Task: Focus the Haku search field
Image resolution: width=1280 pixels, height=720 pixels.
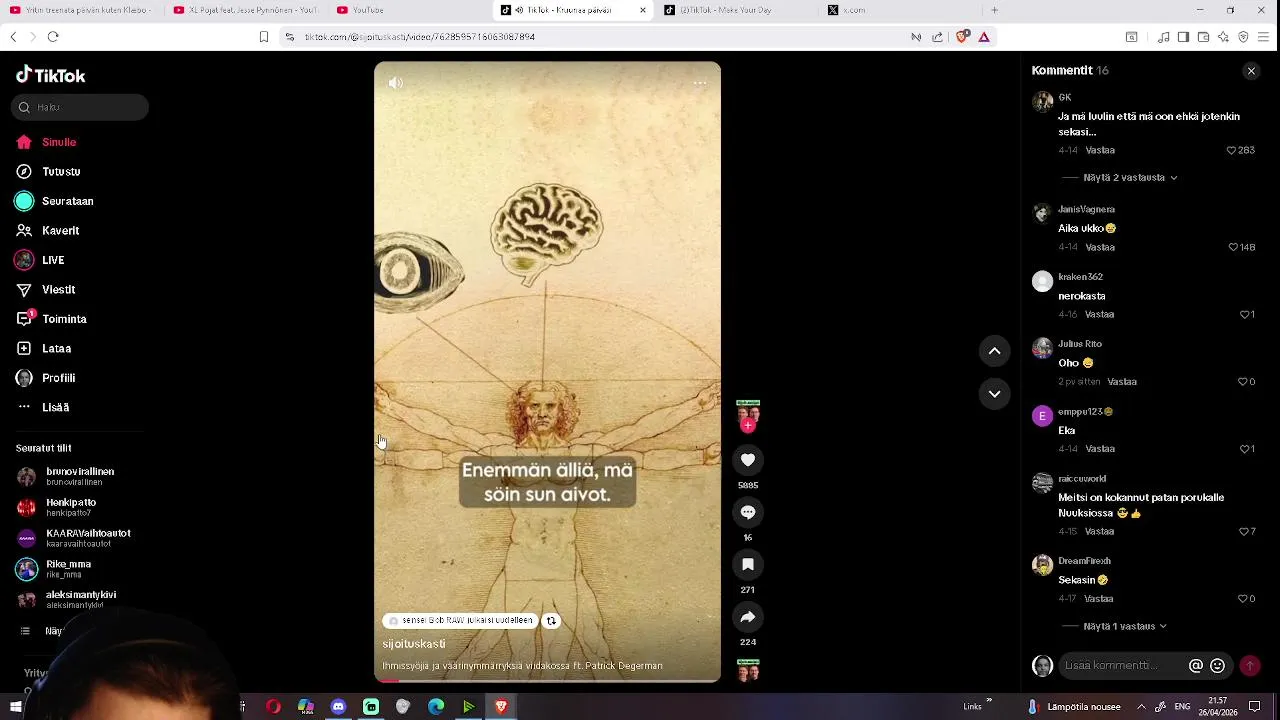Action: (80, 107)
